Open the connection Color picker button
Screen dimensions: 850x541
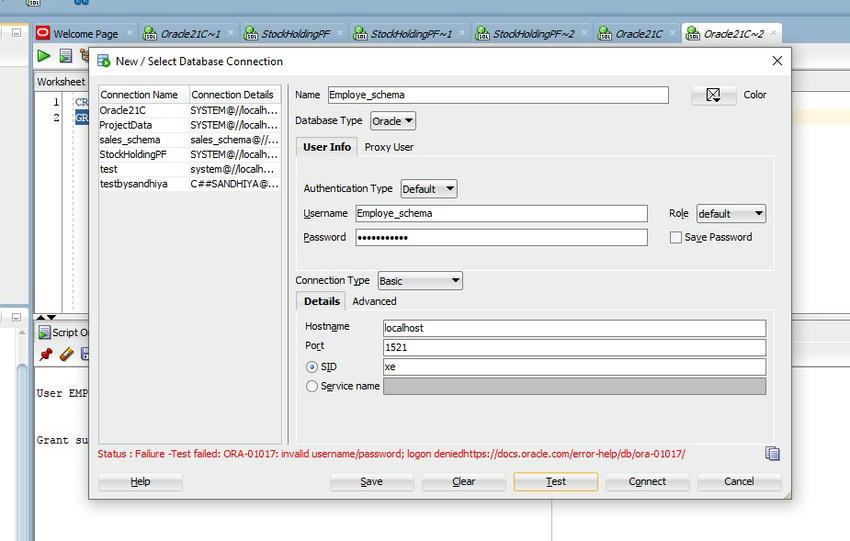coord(713,95)
